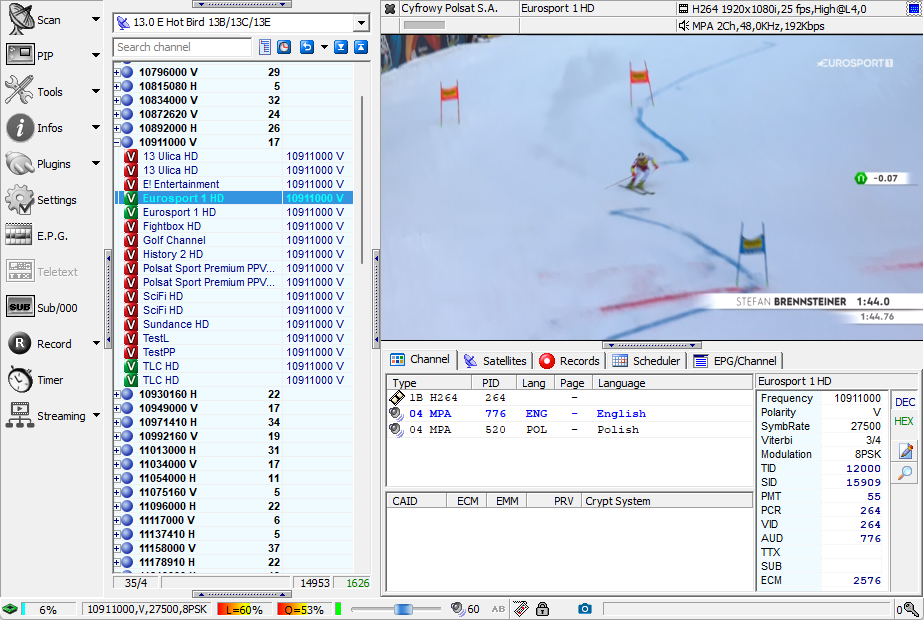Click into the Search channel field
The height and width of the screenshot is (620, 924).
(182, 47)
